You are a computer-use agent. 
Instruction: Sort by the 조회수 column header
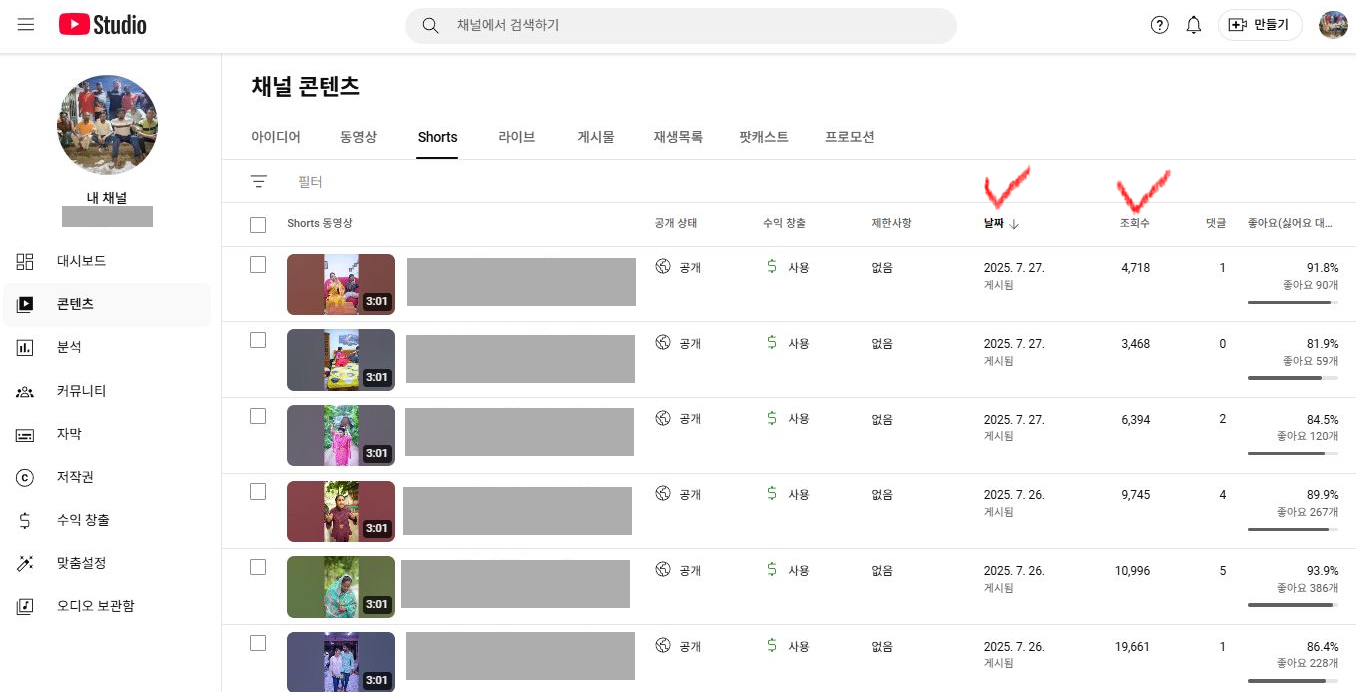coord(1134,223)
